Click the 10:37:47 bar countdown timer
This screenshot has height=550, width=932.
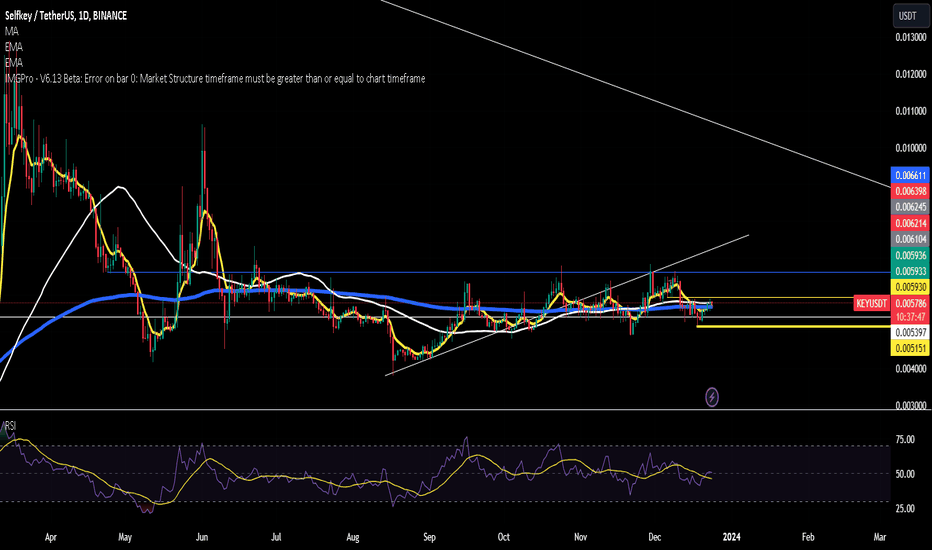tap(910, 316)
